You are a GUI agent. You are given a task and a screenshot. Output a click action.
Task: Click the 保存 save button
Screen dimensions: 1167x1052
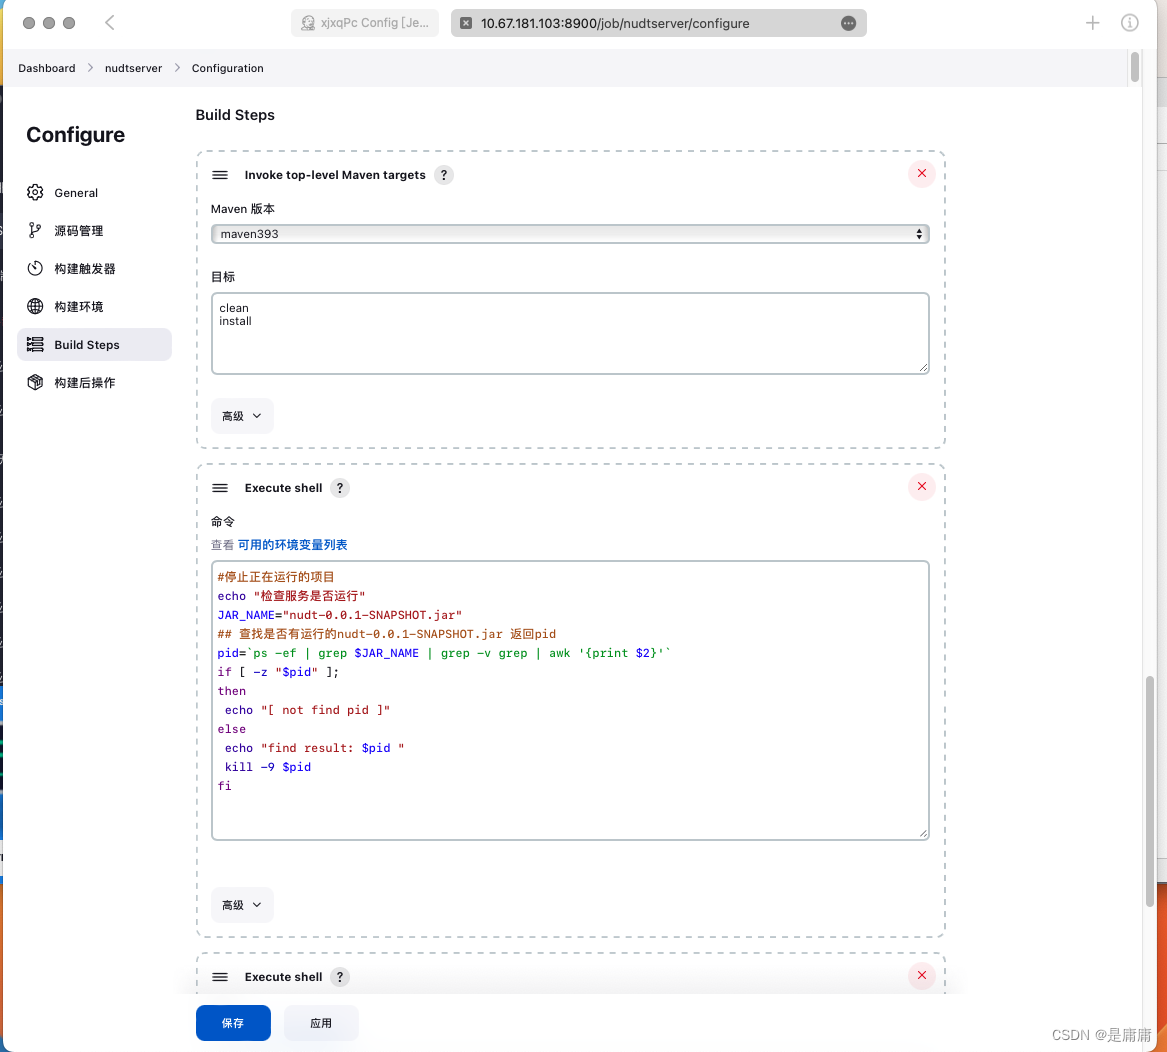233,1023
